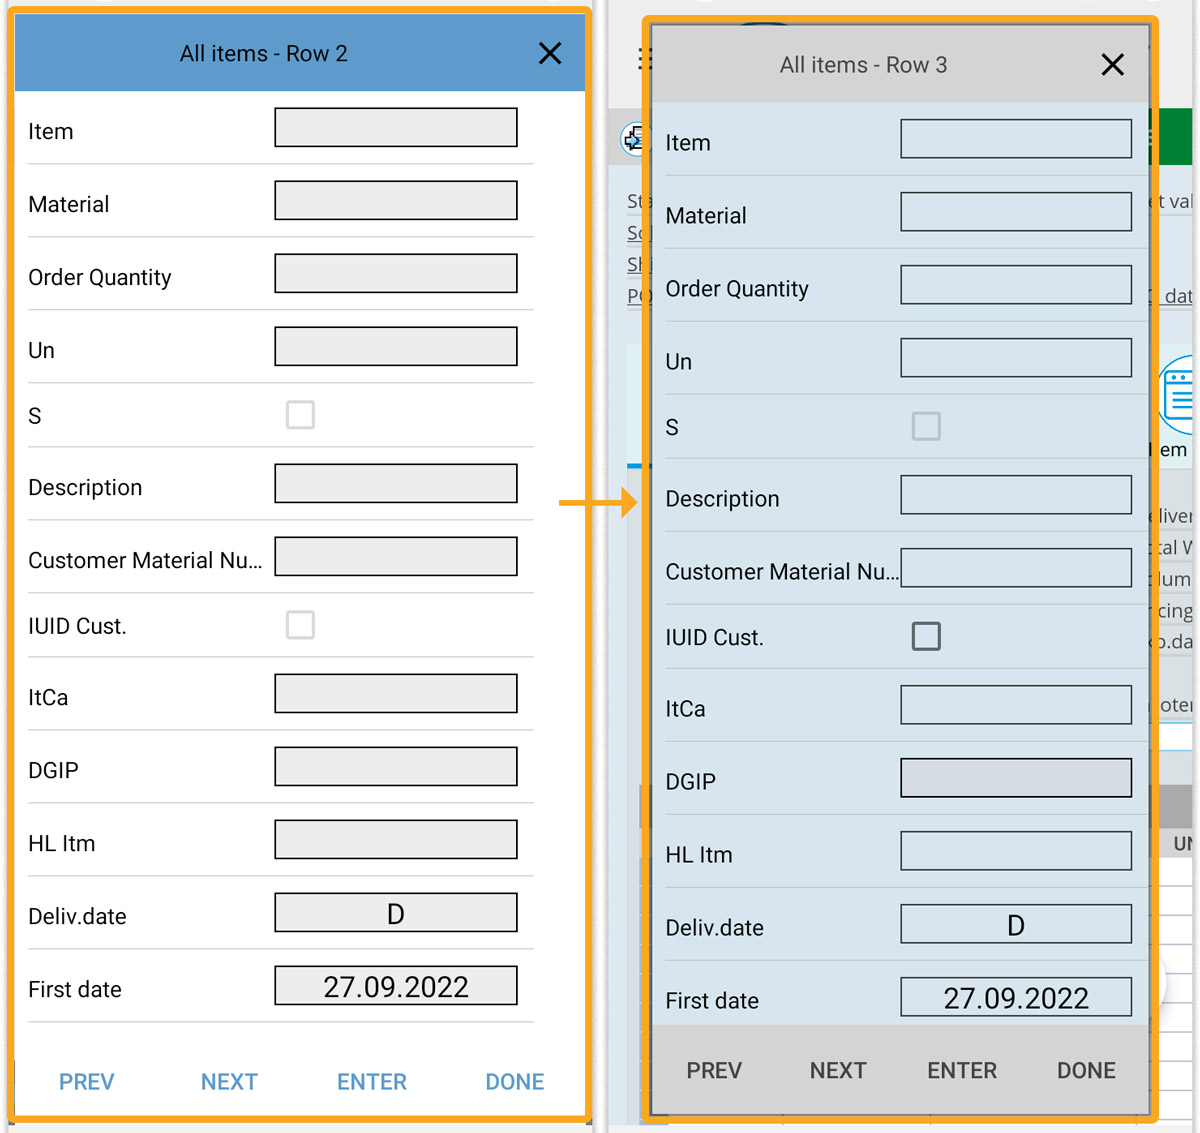Enable IUID Cust. checkbox in Row 3 dialog
Image resolution: width=1200 pixels, height=1133 pixels.
click(x=926, y=636)
